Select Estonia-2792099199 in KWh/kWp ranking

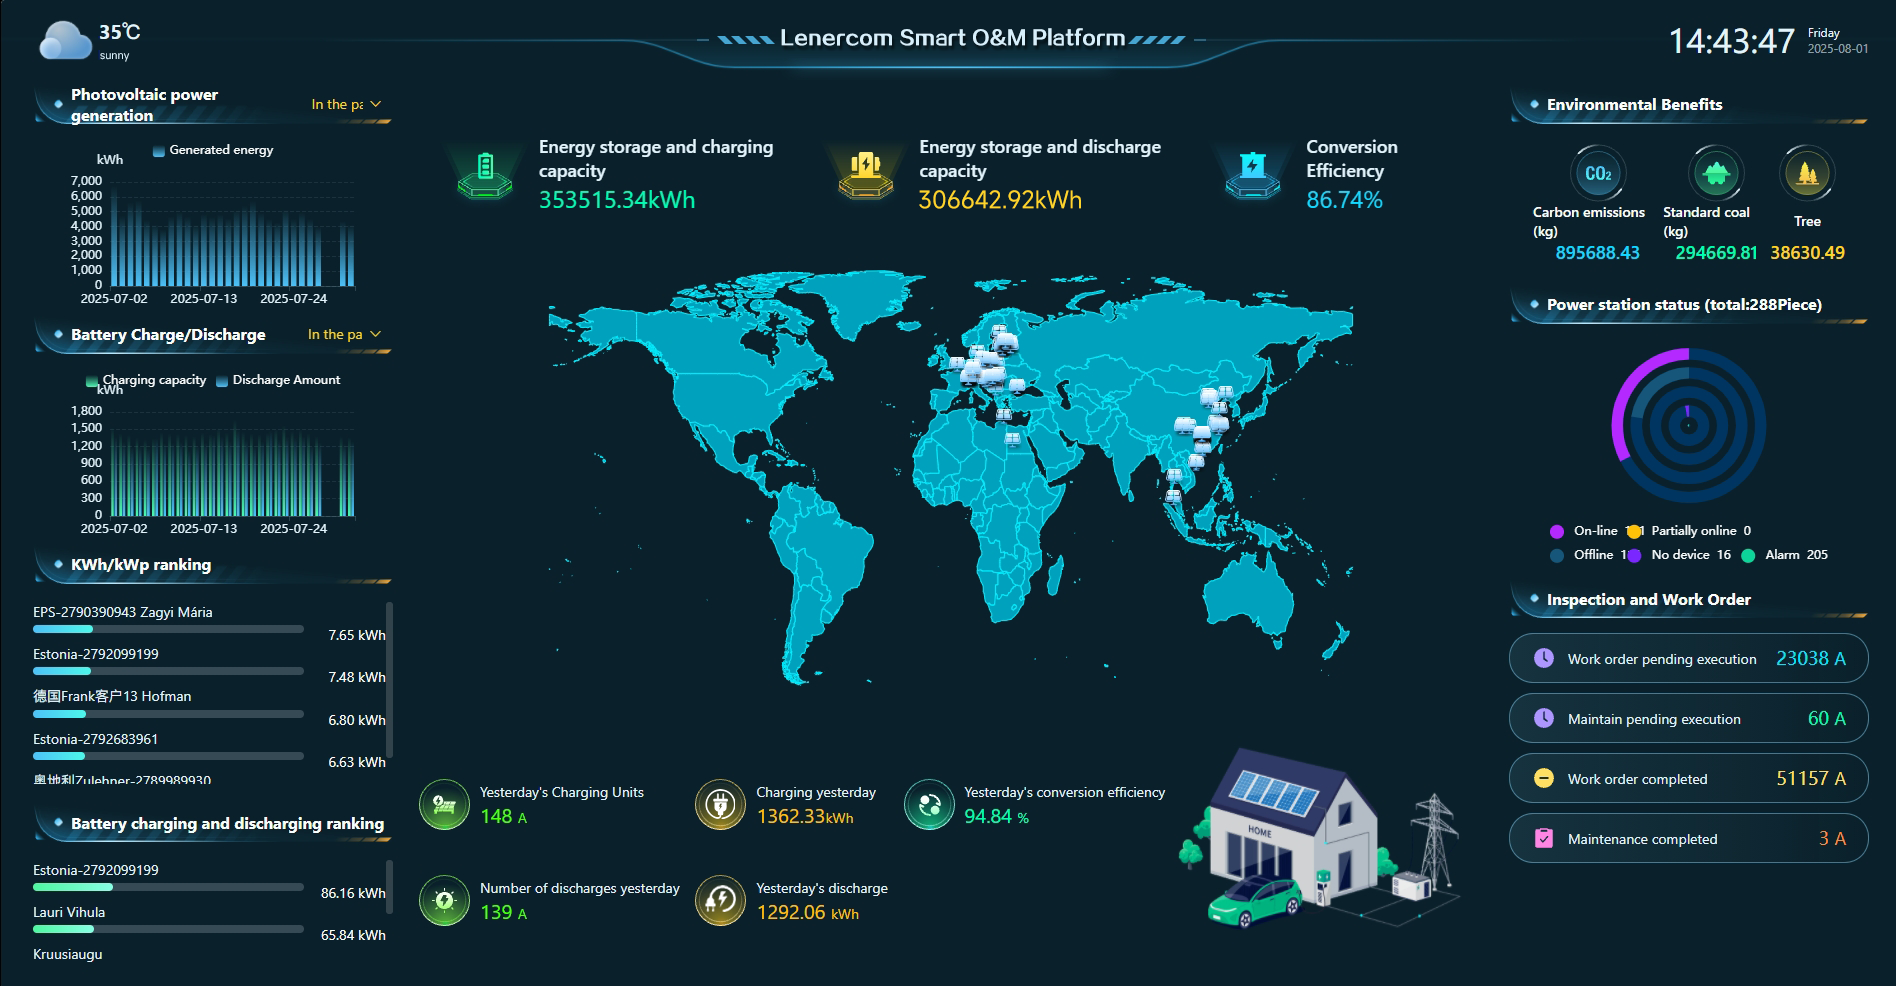click(x=96, y=654)
